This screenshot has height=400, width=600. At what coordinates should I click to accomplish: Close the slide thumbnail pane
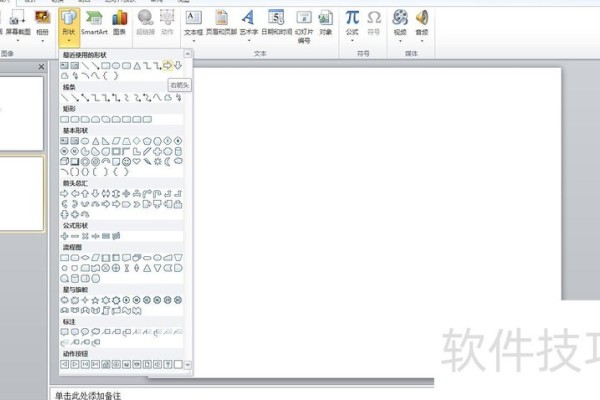[41, 67]
